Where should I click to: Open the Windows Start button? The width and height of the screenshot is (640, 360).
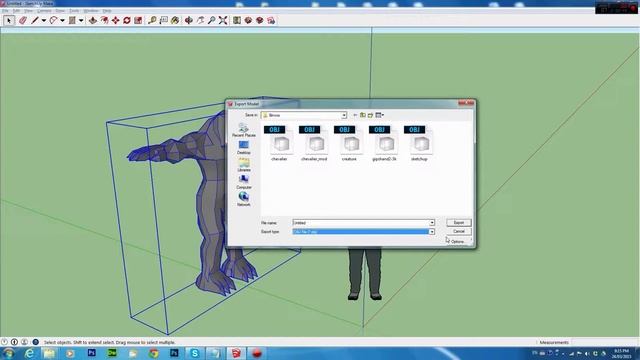pos(9,353)
